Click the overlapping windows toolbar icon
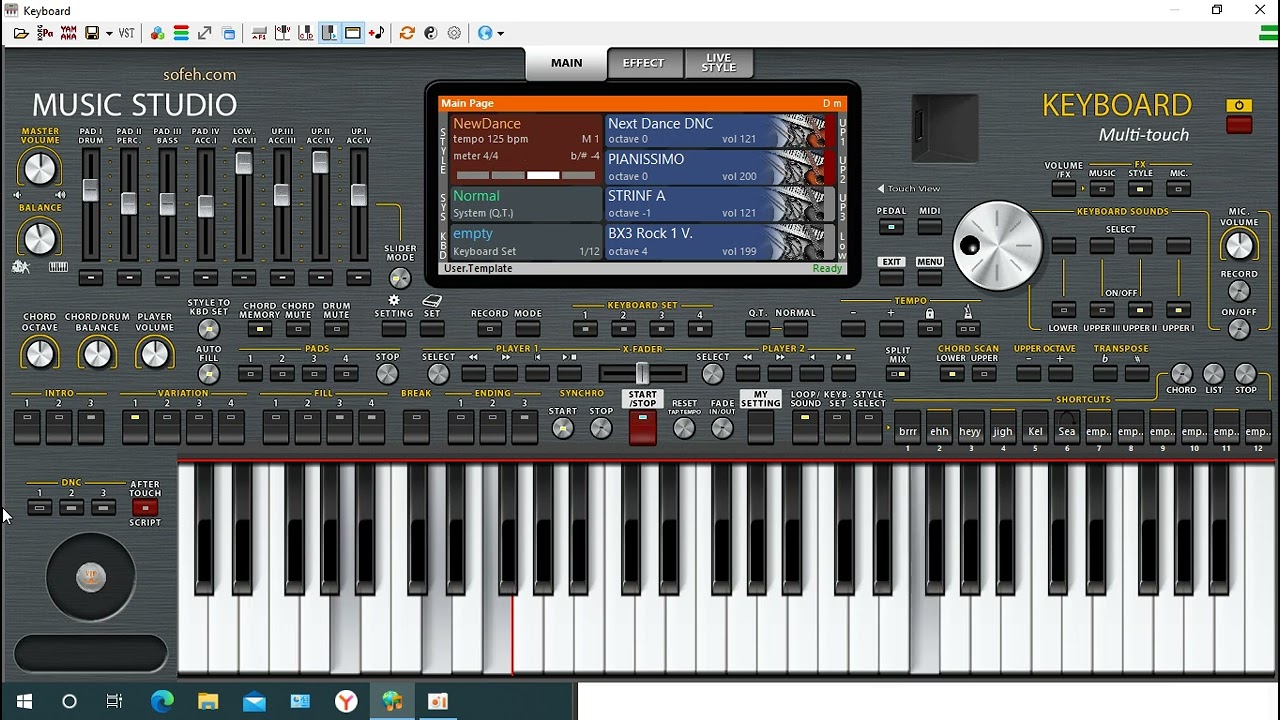The image size is (1280, 720). pos(229,33)
